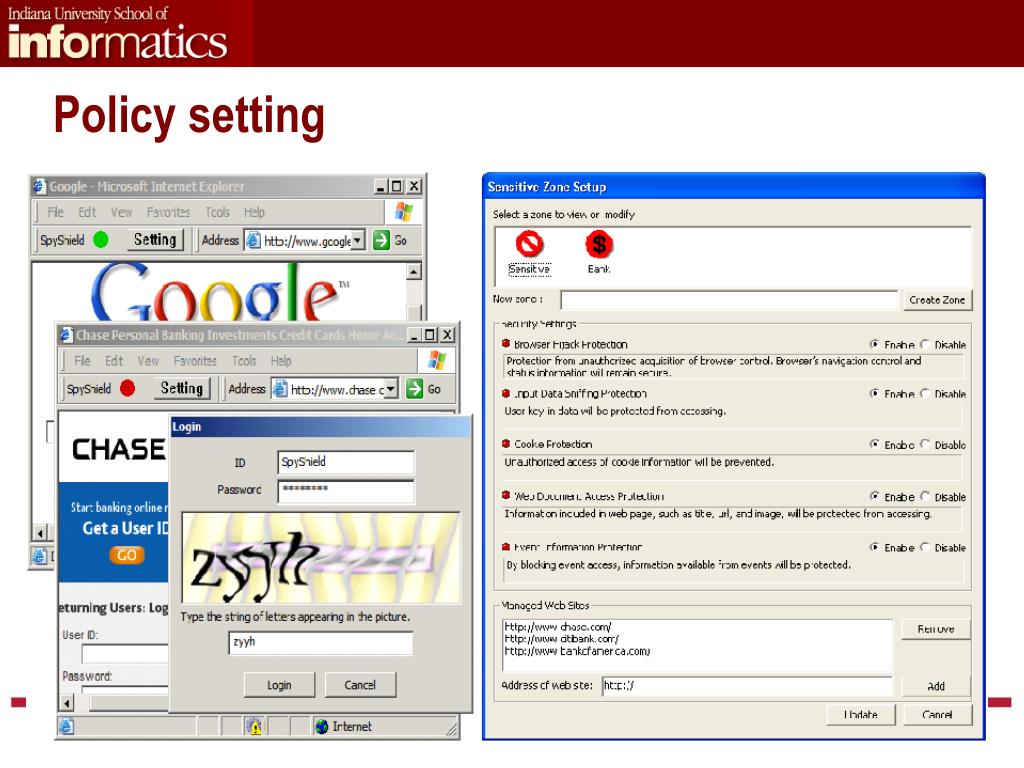The height and width of the screenshot is (768, 1024).
Task: Click green Go arrow in Google window
Action: click(381, 240)
